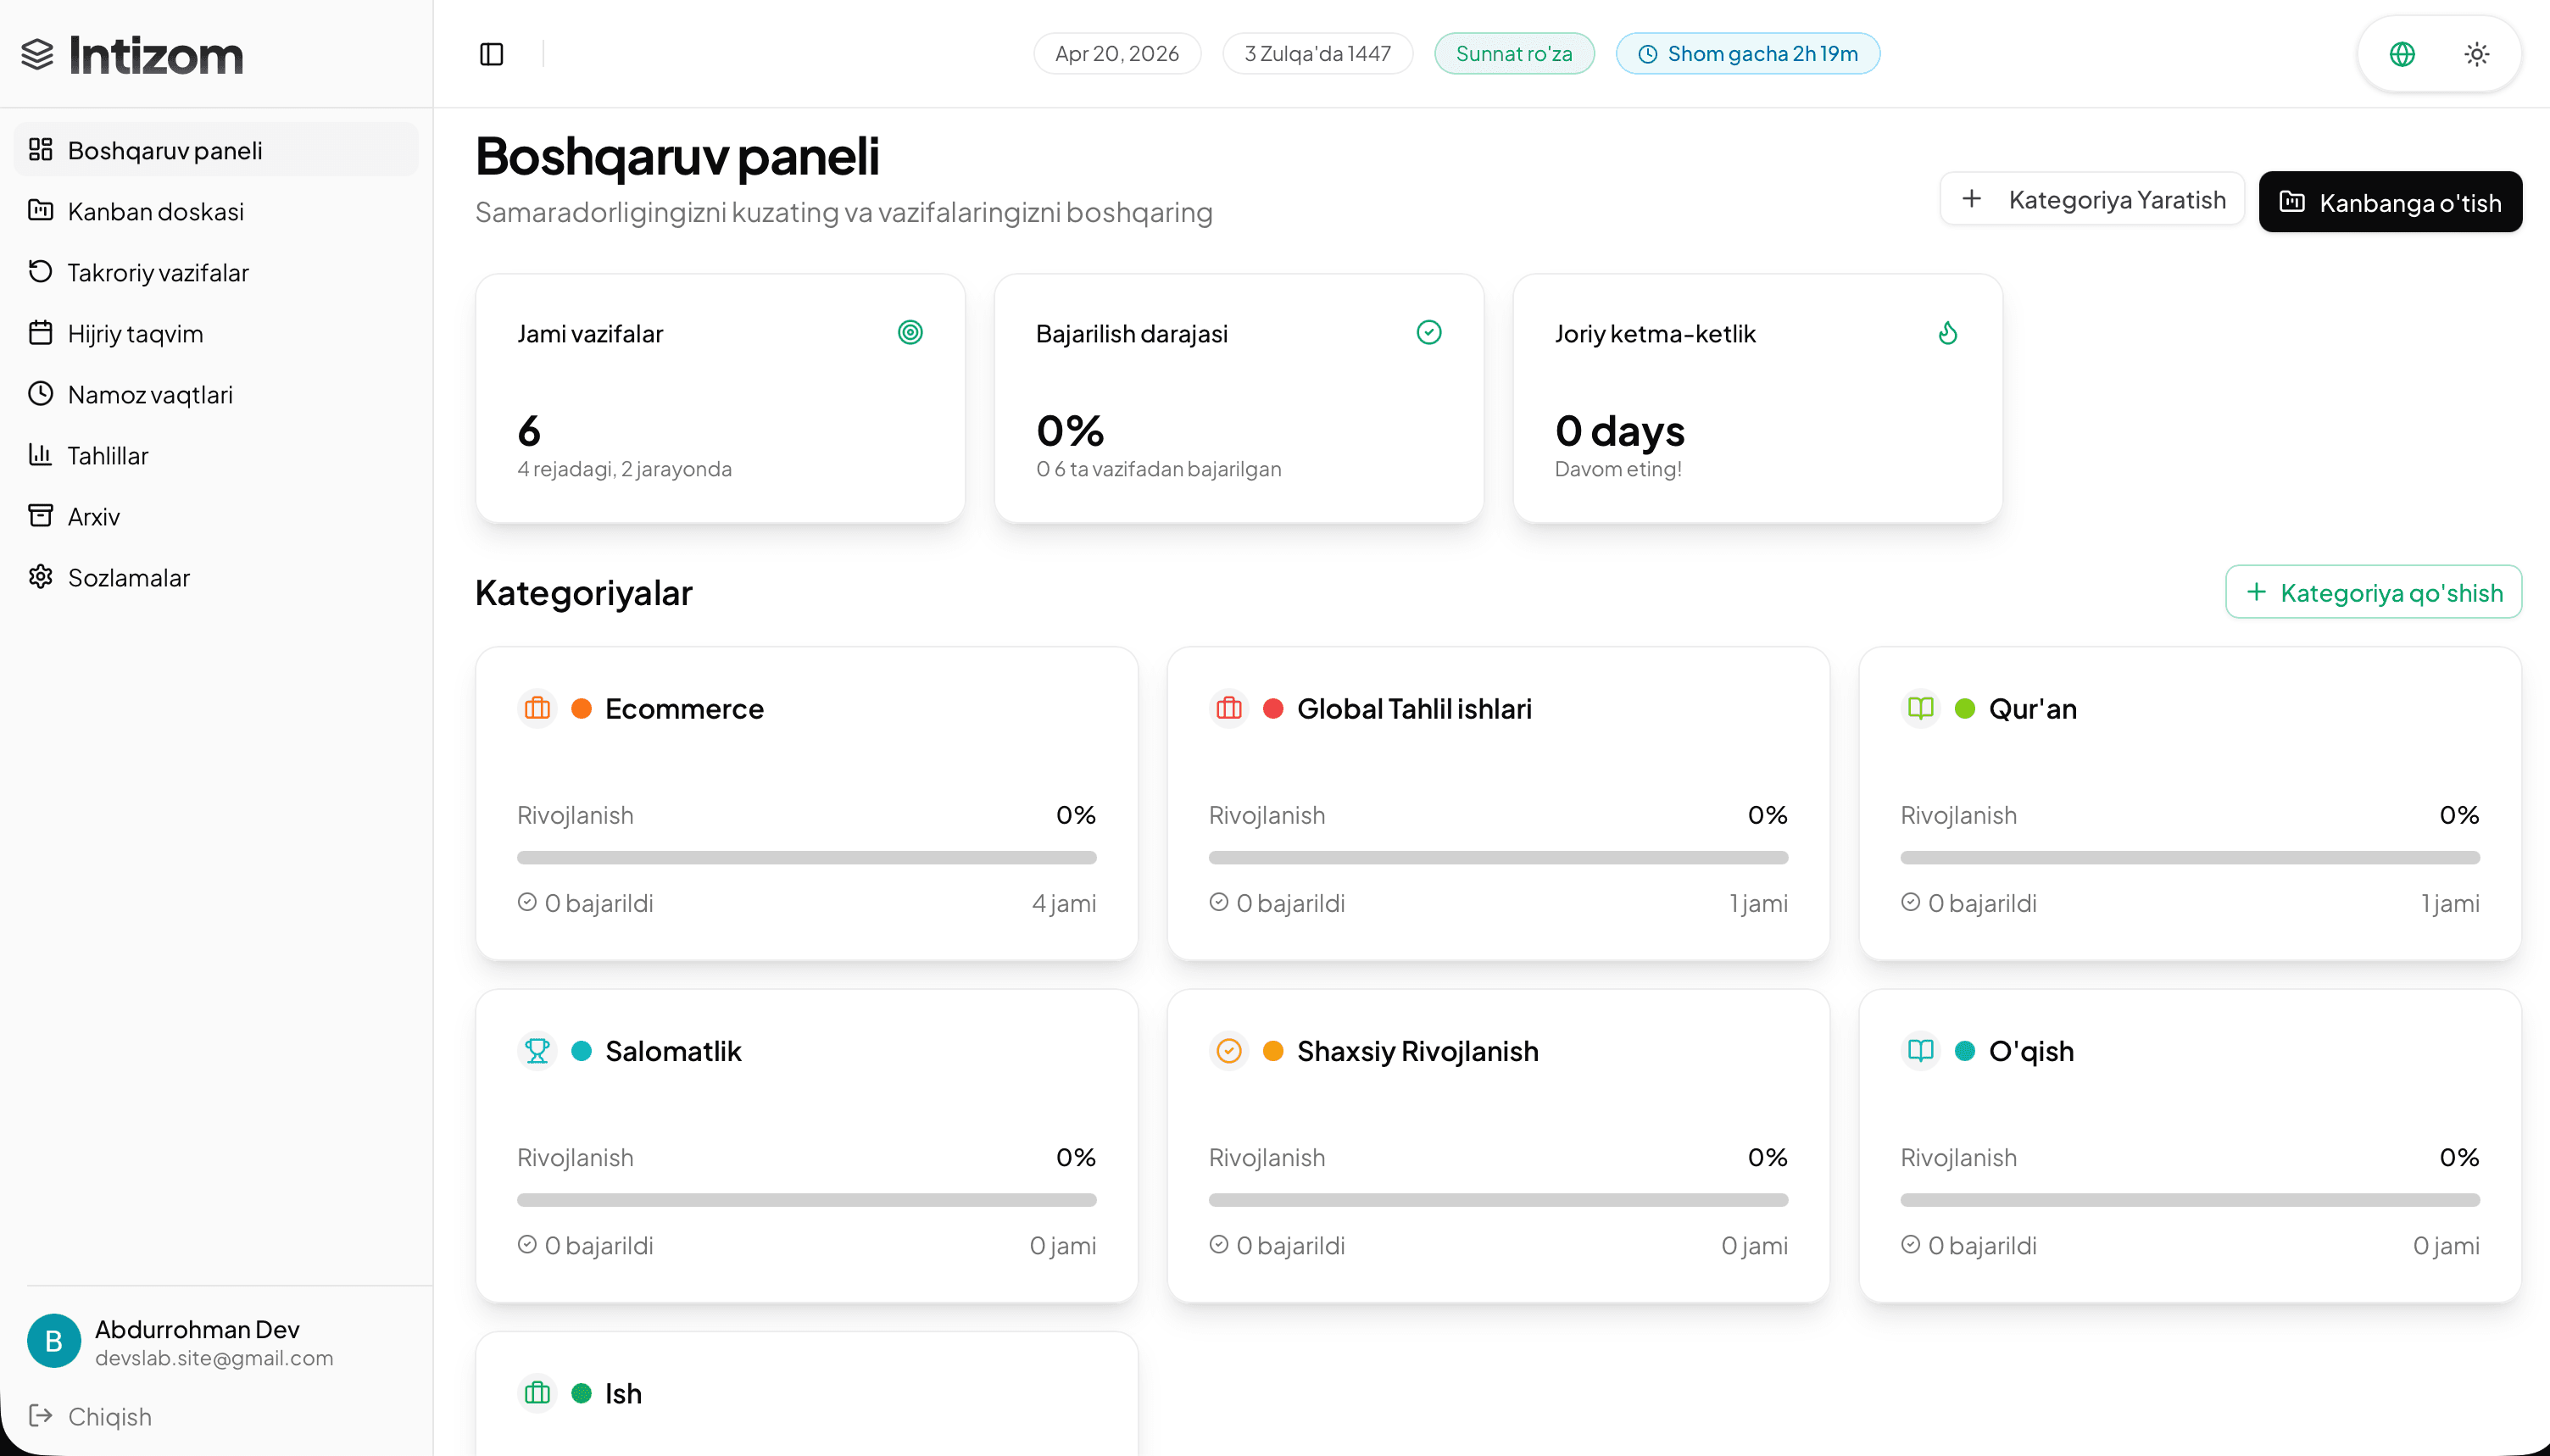Viewport: 2550px width, 1456px height.
Task: Open Arxiv using its archive icon
Action: [x=40, y=516]
